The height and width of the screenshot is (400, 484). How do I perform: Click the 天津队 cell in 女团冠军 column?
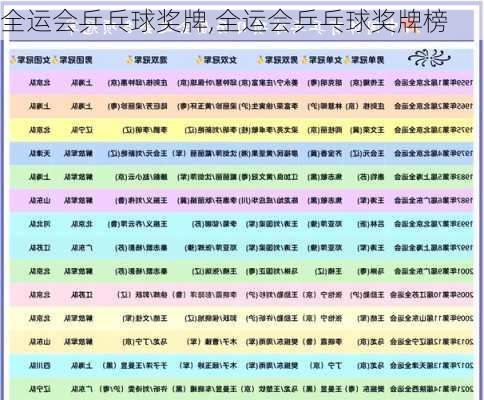[x=40, y=153]
